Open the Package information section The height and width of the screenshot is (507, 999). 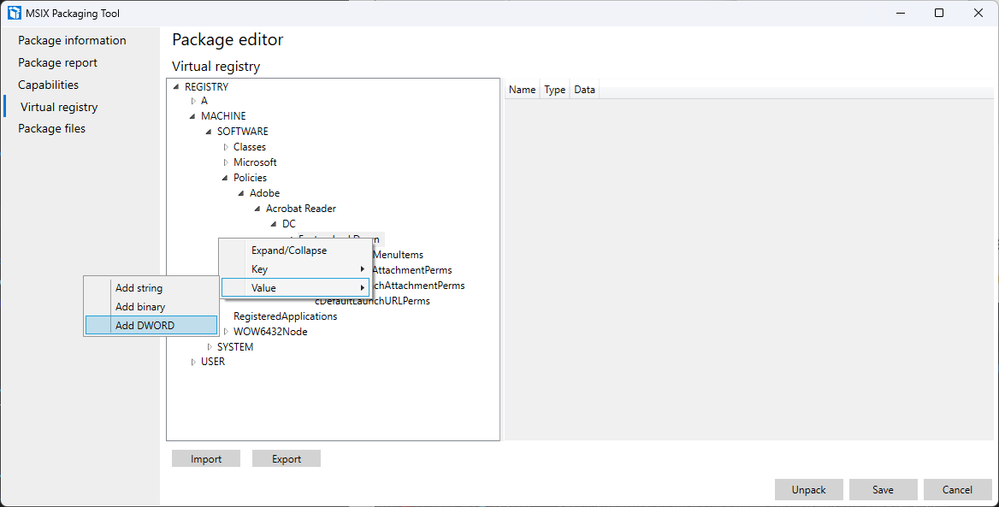click(x=72, y=40)
